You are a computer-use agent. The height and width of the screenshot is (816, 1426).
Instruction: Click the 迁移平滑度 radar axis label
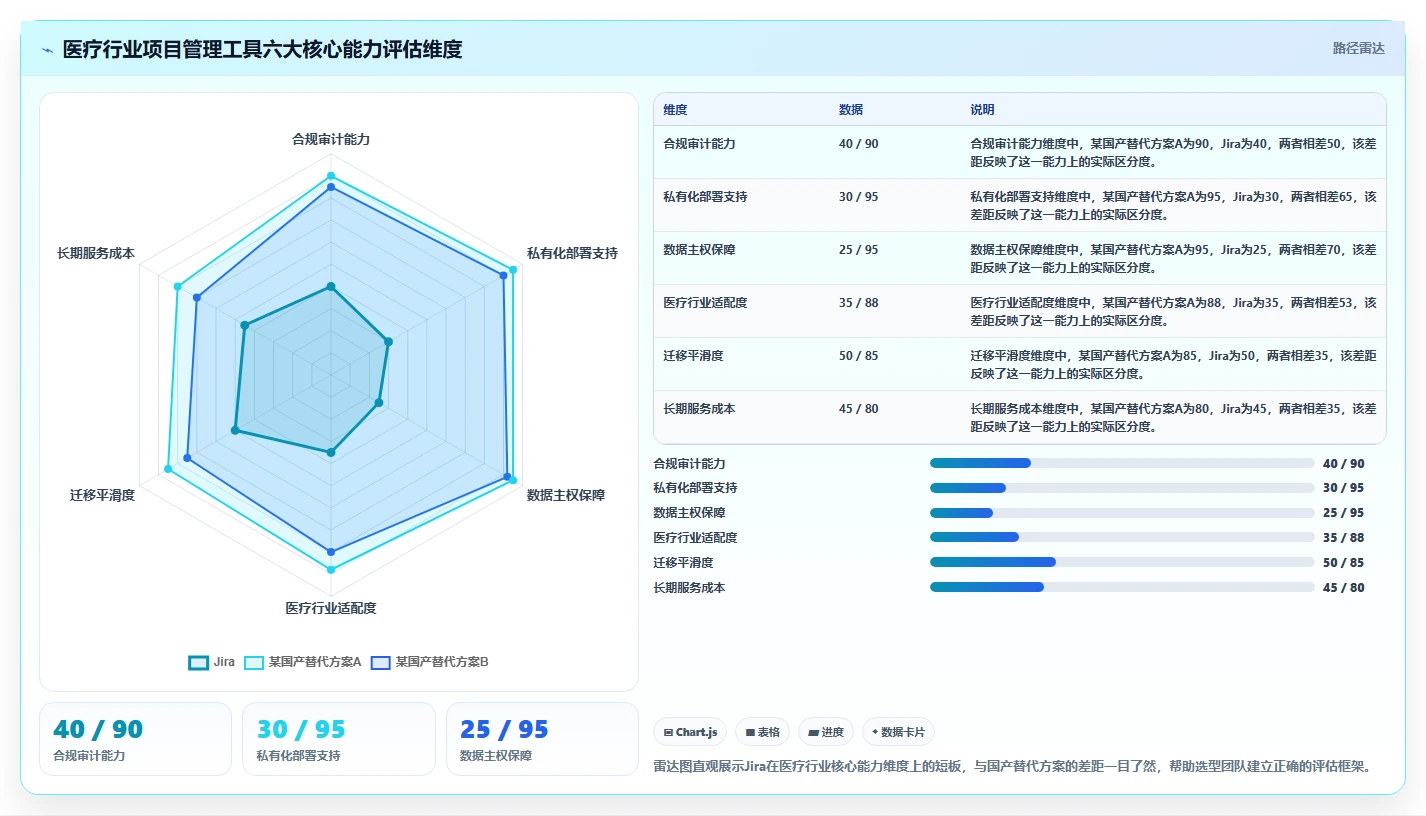coord(102,495)
